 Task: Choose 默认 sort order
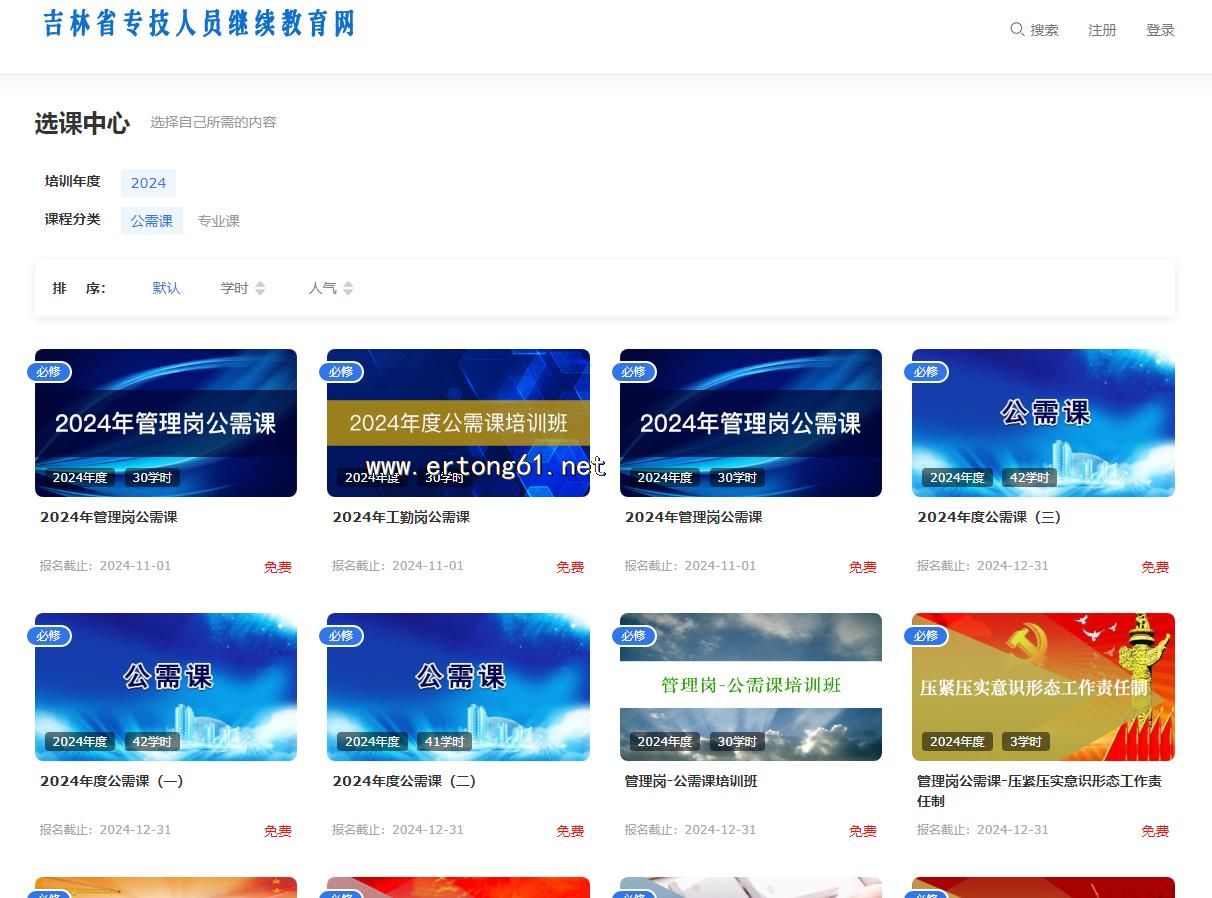point(166,288)
